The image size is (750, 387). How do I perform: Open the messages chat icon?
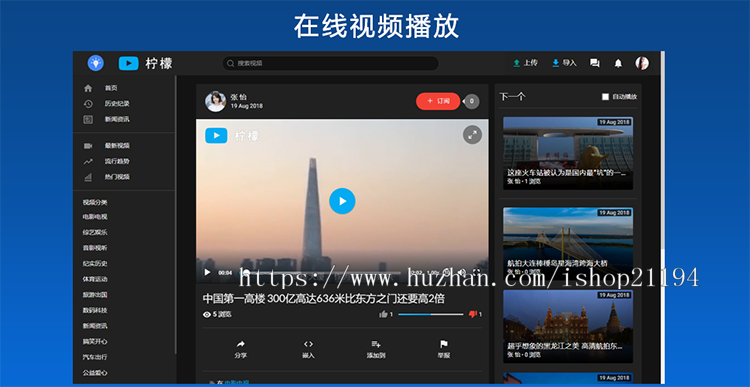[595, 63]
